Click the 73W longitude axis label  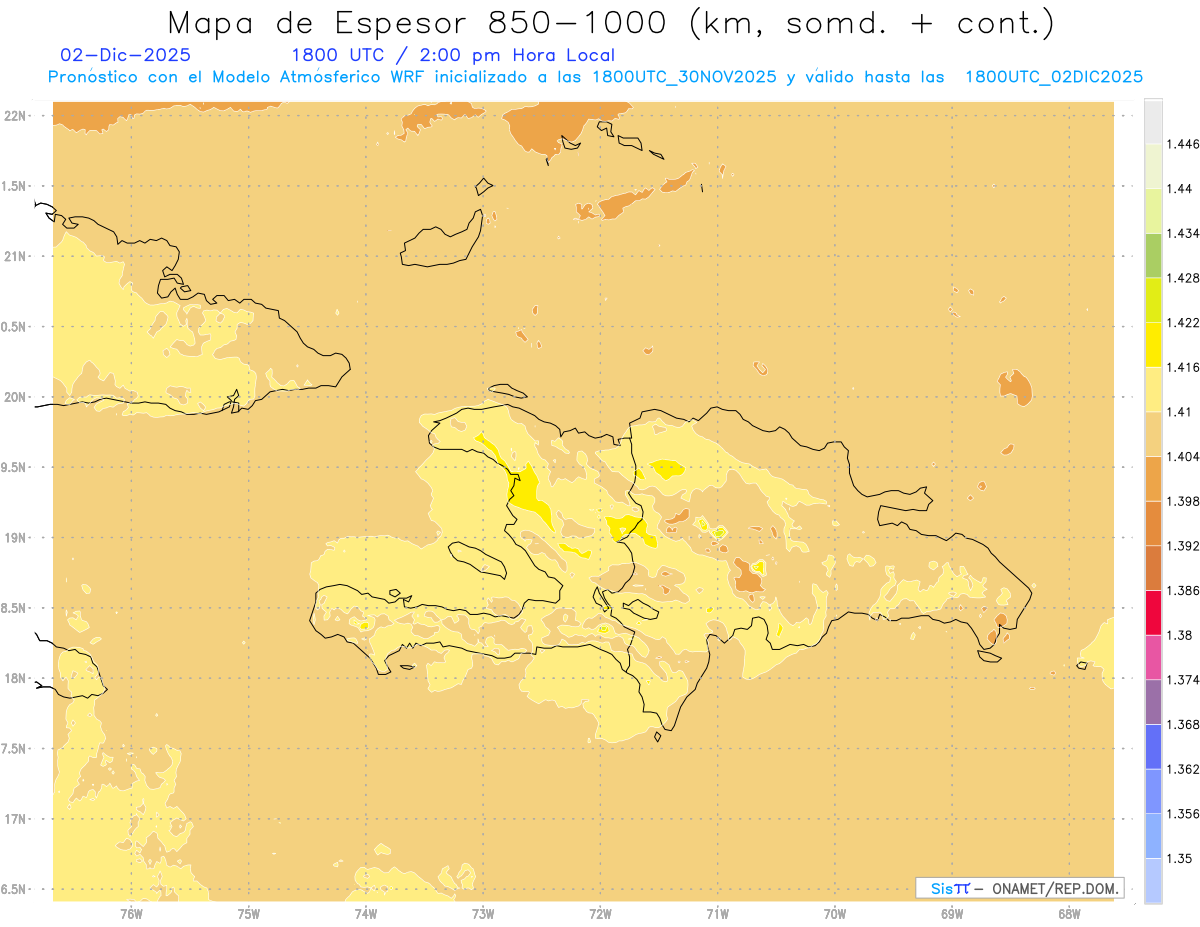pos(483,913)
